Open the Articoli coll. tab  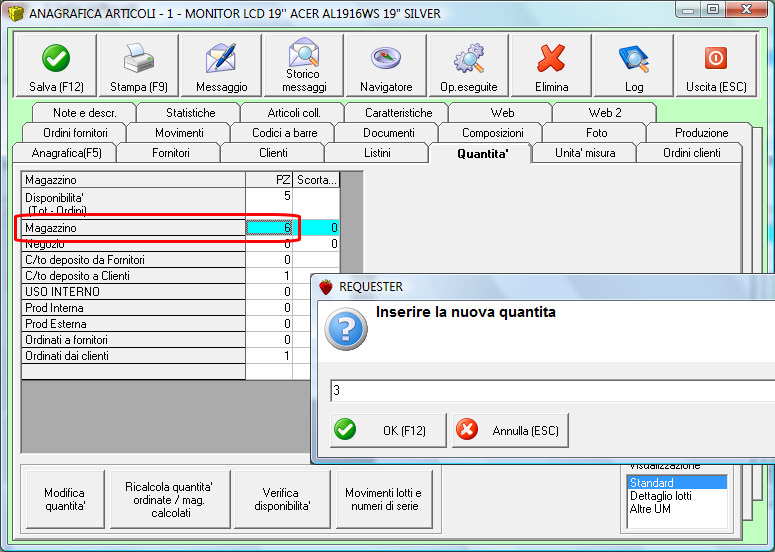294,113
